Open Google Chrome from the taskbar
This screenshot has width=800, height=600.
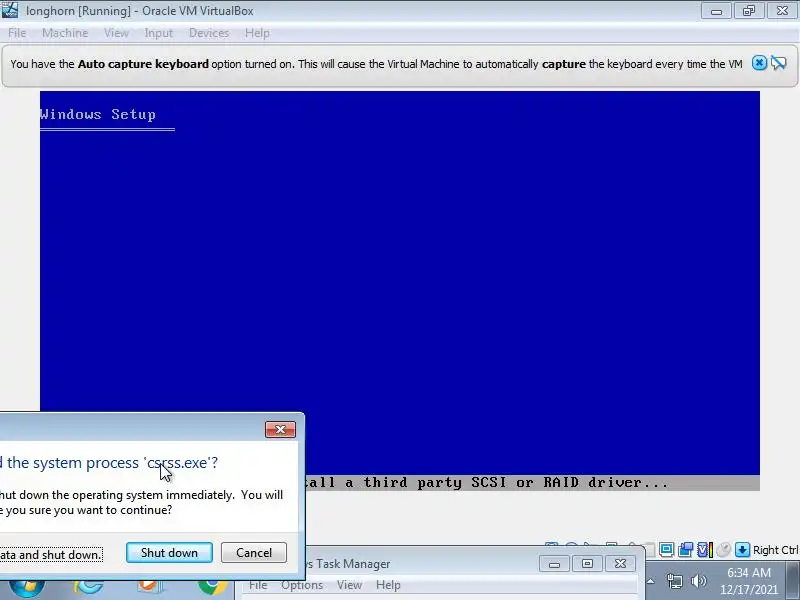pos(213,587)
